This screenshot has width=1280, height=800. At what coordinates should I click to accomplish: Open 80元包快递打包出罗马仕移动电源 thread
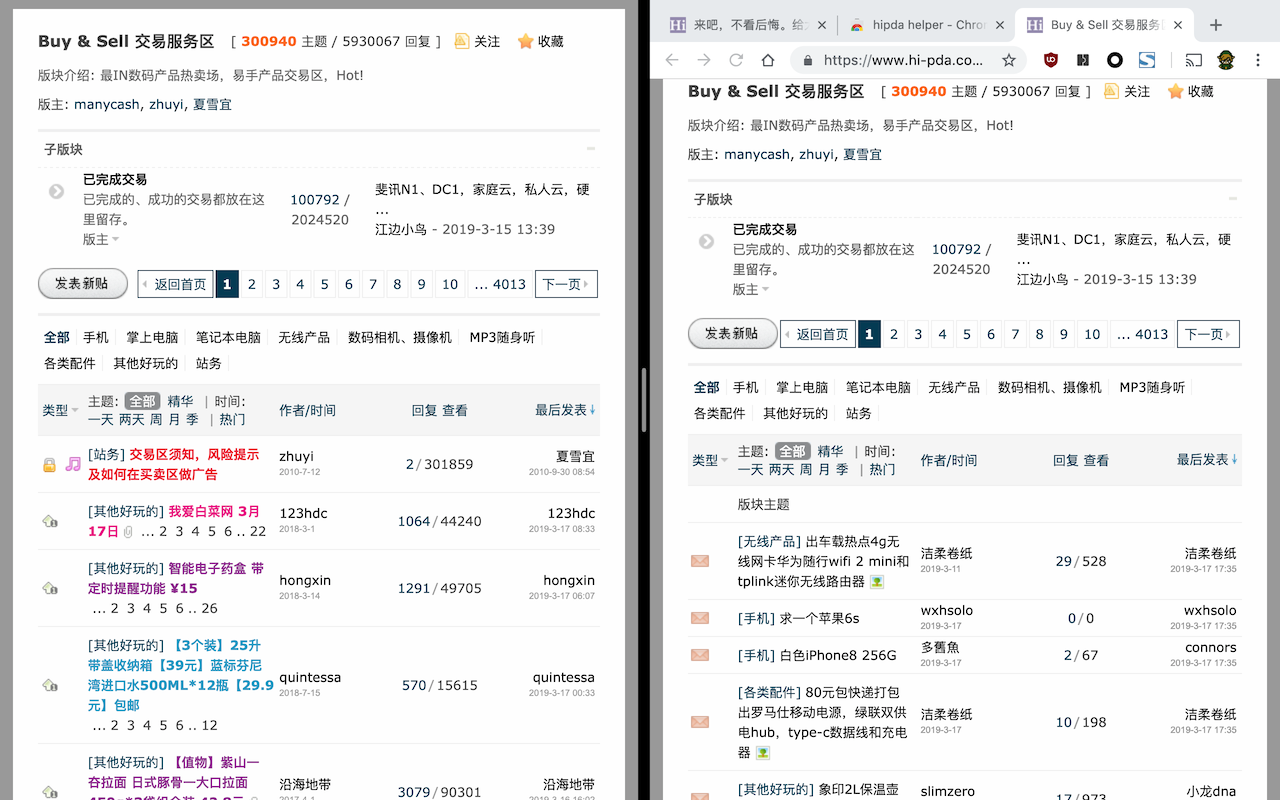coord(823,722)
